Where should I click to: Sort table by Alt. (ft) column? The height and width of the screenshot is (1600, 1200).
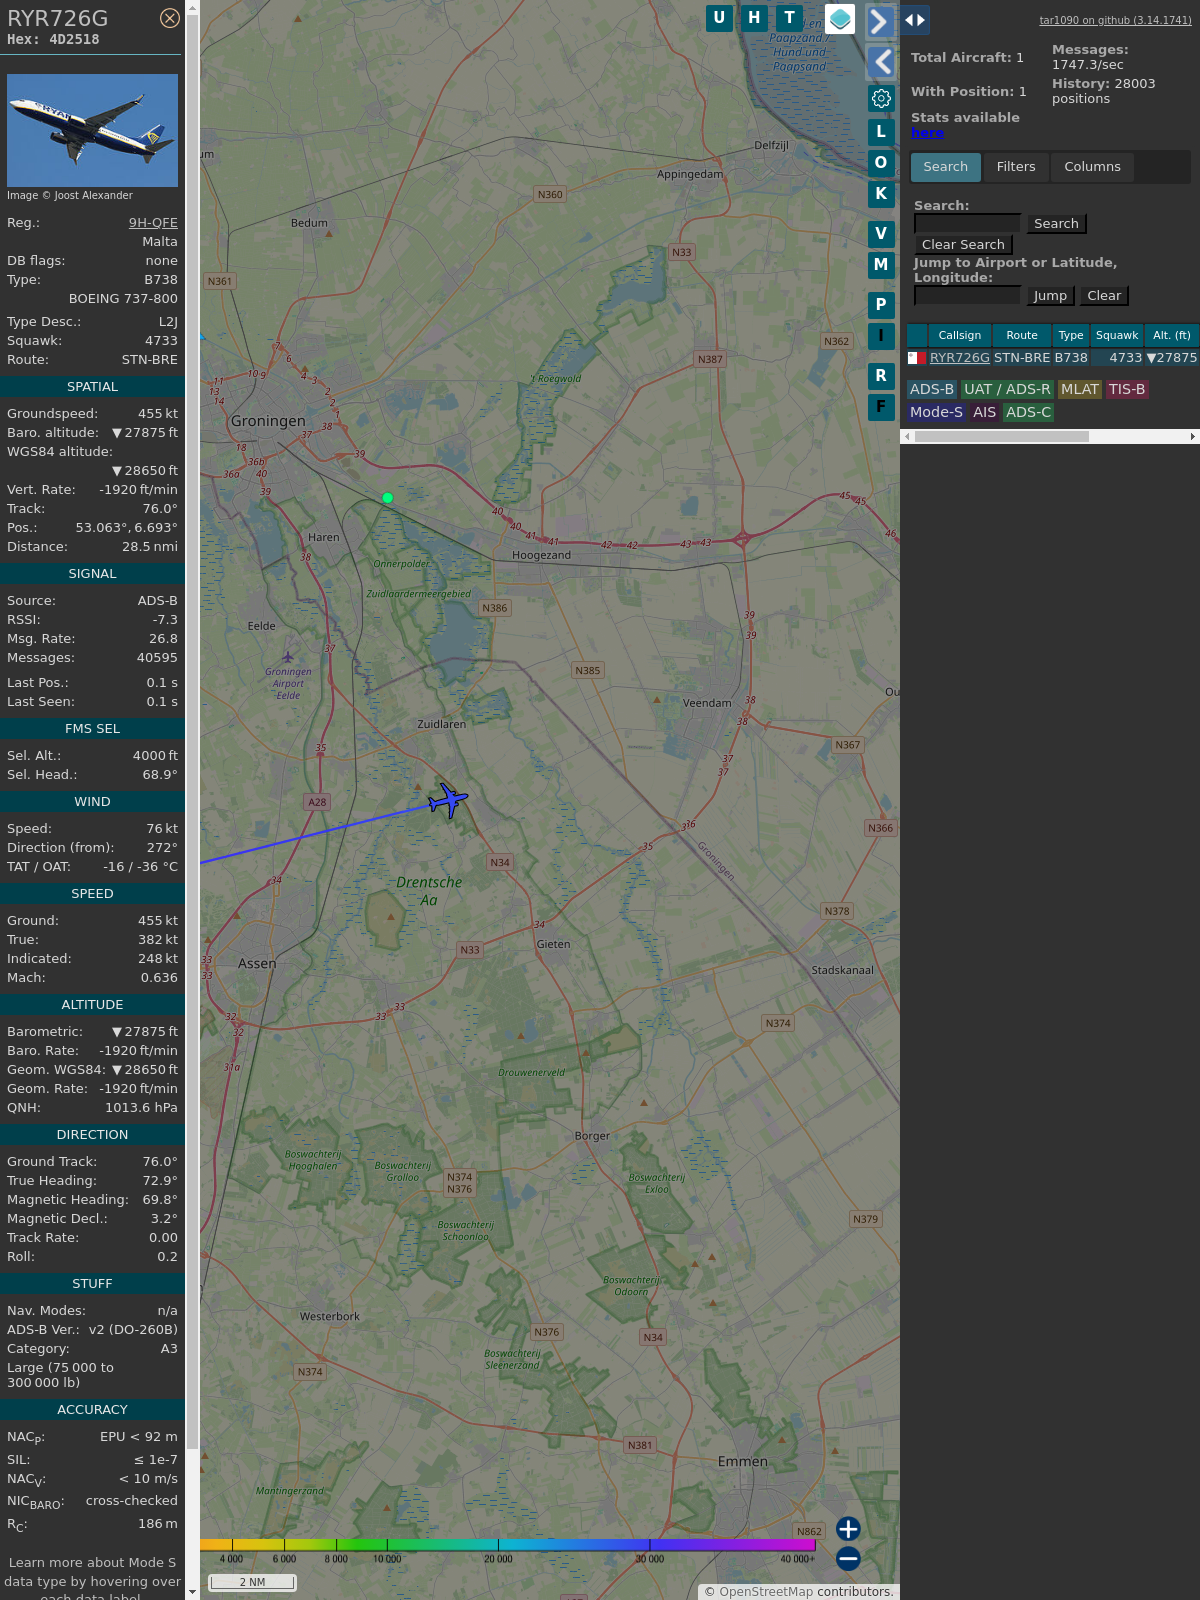1172,336
